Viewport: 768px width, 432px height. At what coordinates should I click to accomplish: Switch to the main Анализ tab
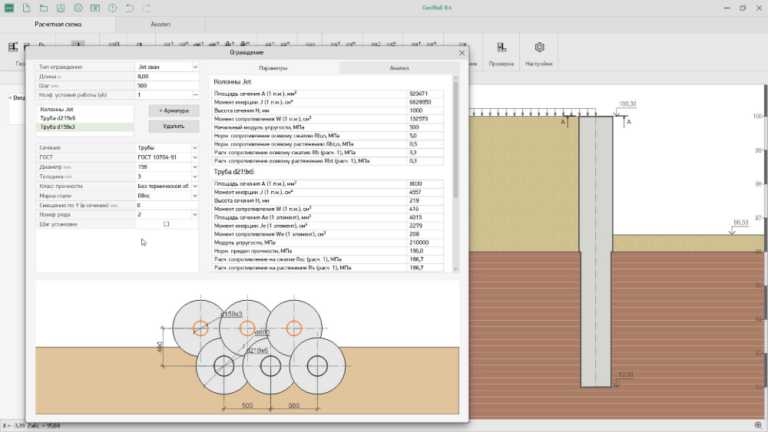tap(160, 24)
